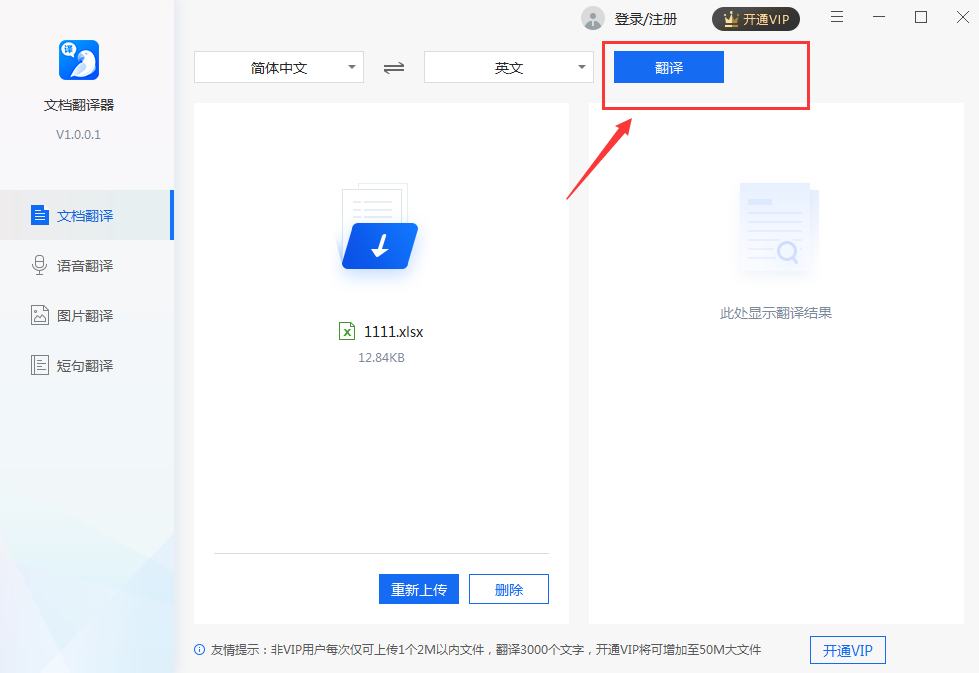
Task: Click the app logo above 文档翻译器
Action: pos(78,60)
